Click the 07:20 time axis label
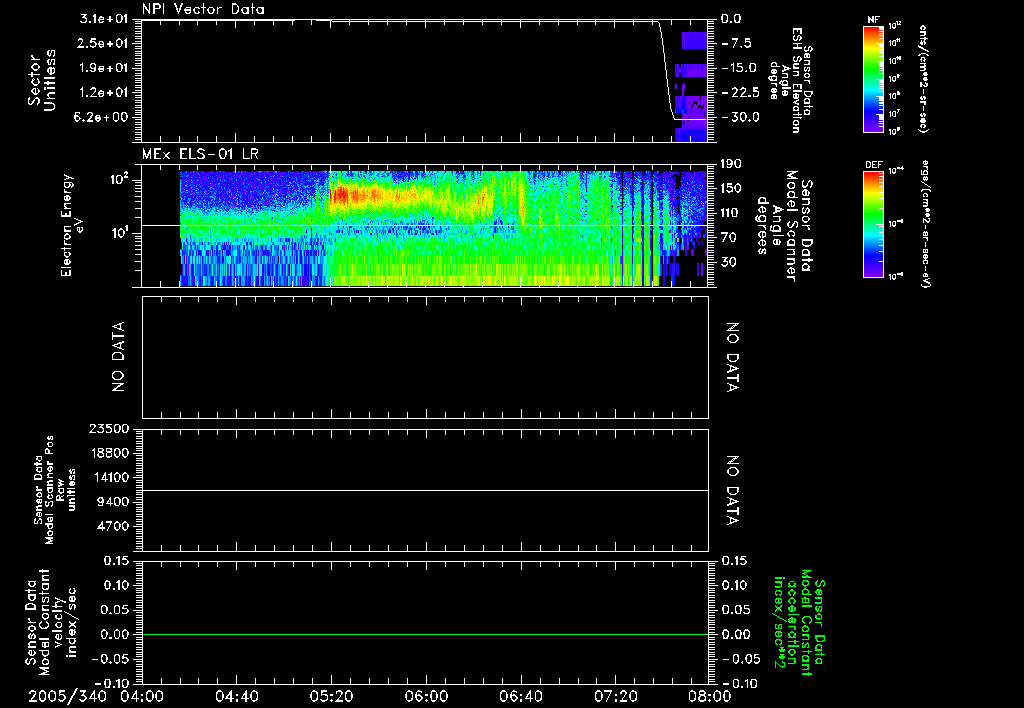Viewport: 1024px width, 708px height. (x=615, y=696)
